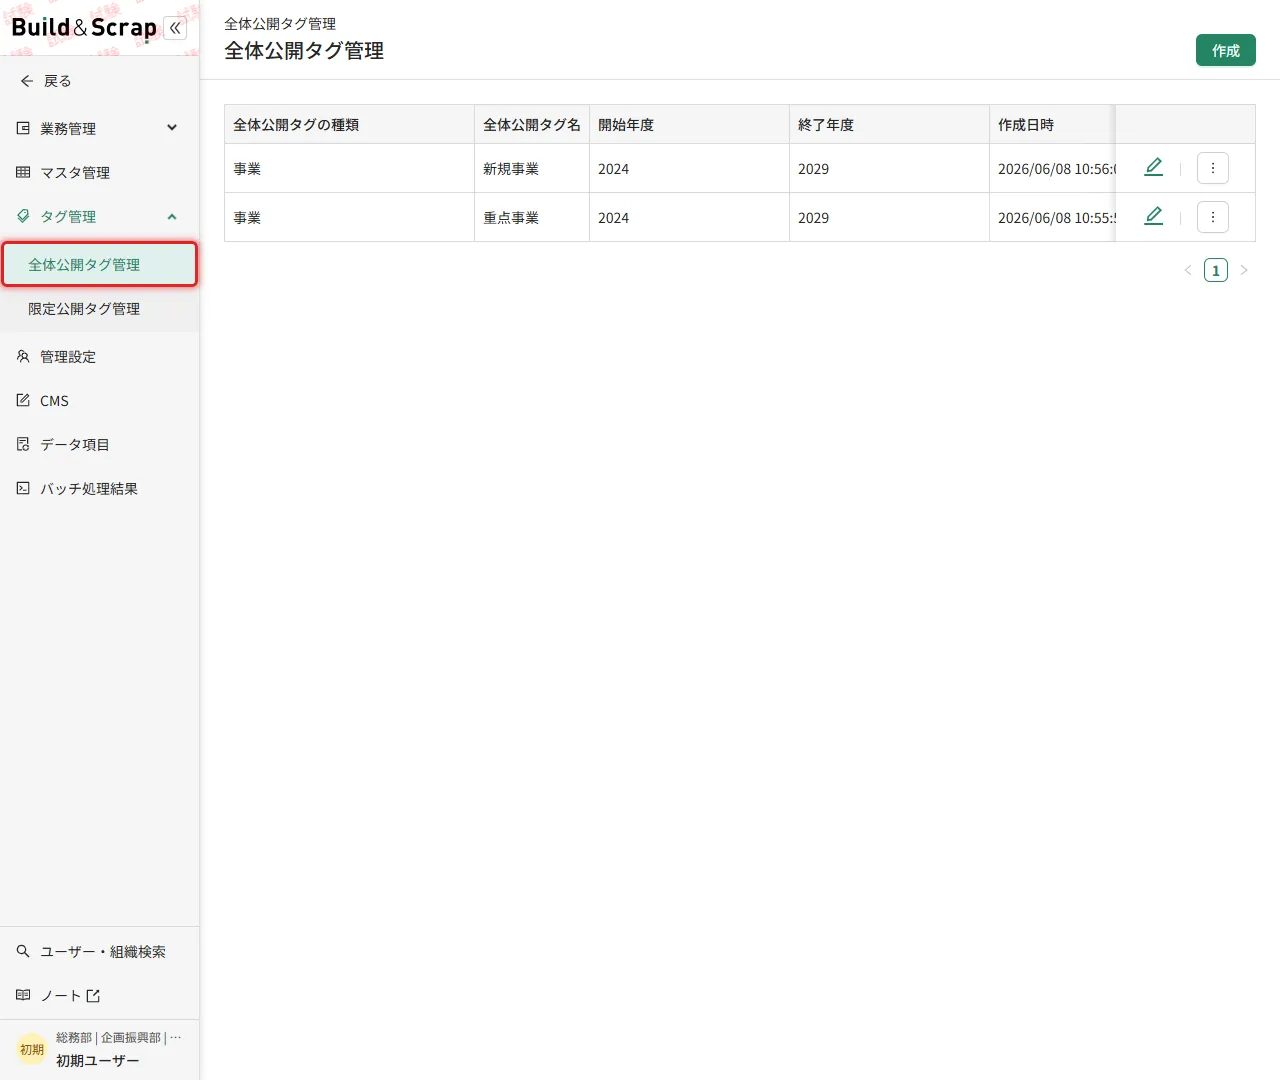Click the external link icon beside ノート

tap(93, 996)
